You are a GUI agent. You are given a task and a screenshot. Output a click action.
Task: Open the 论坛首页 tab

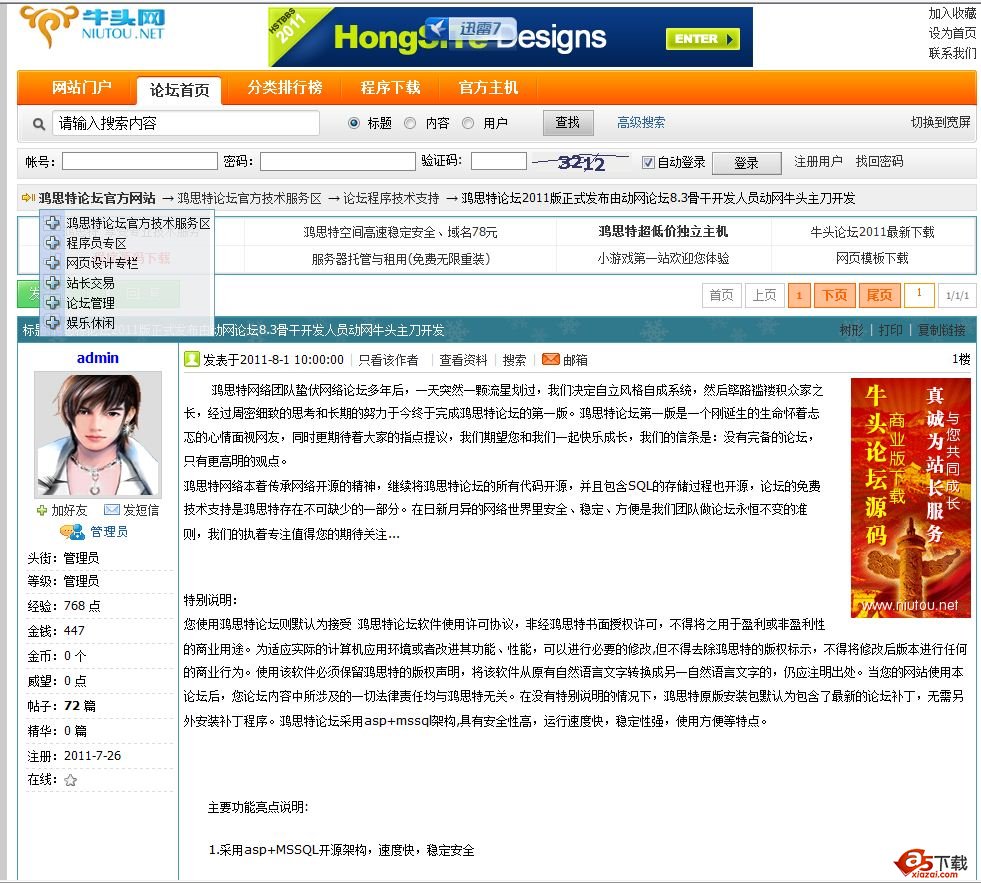(180, 90)
